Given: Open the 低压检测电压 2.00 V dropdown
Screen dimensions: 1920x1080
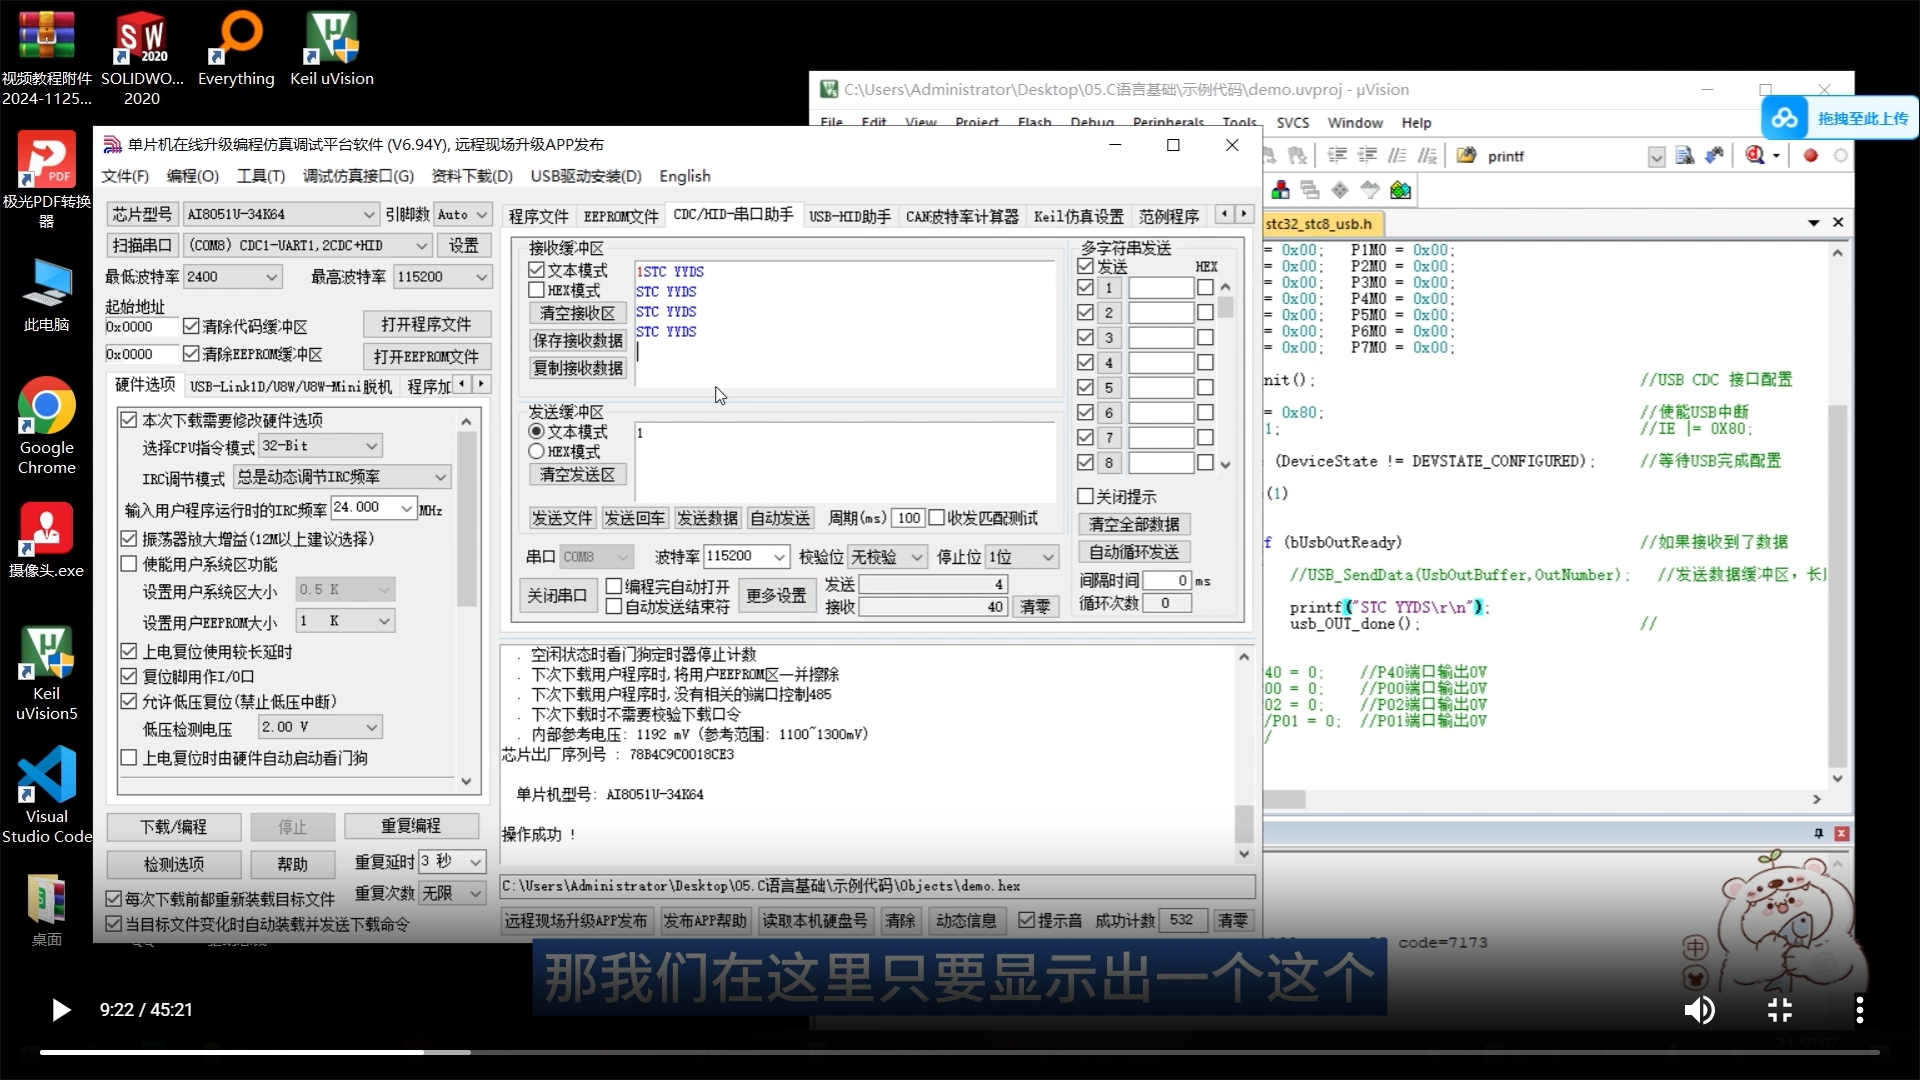Looking at the screenshot, I should click(320, 727).
